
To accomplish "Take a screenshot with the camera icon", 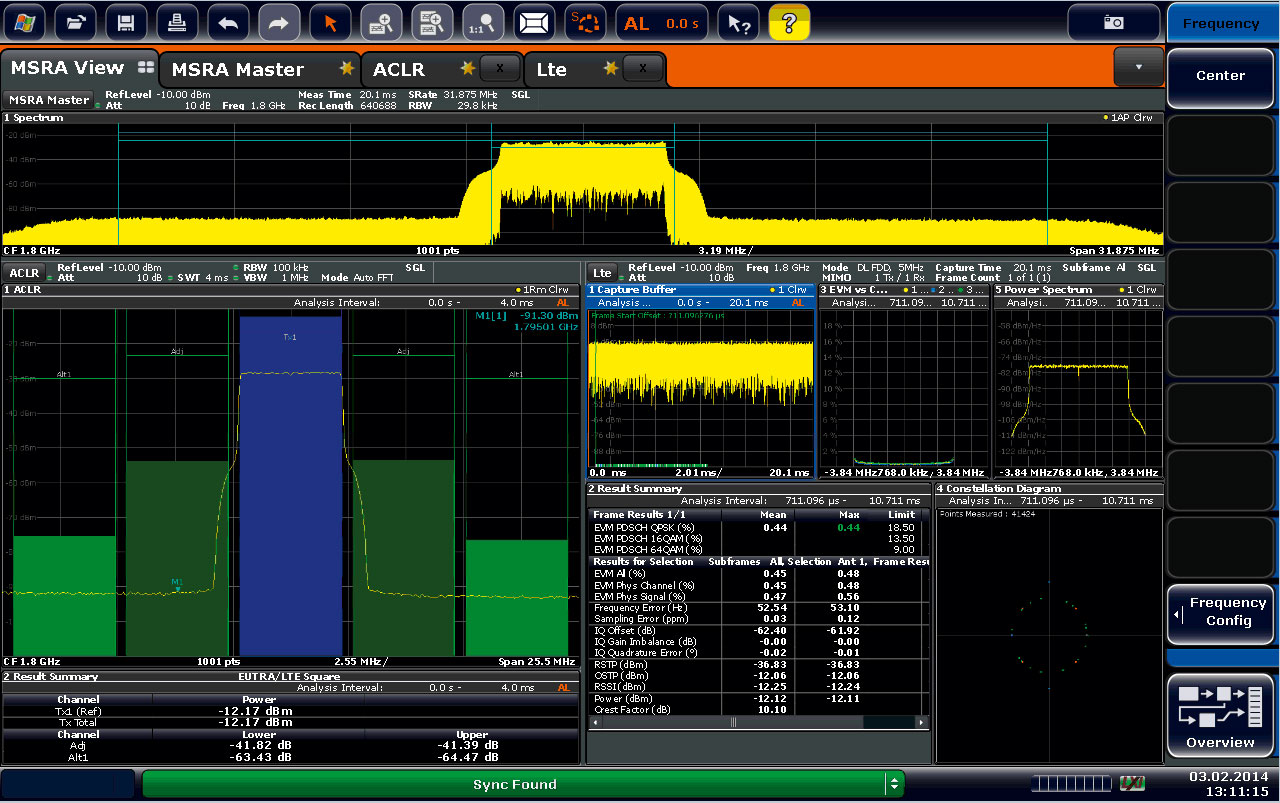I will pos(1112,22).
